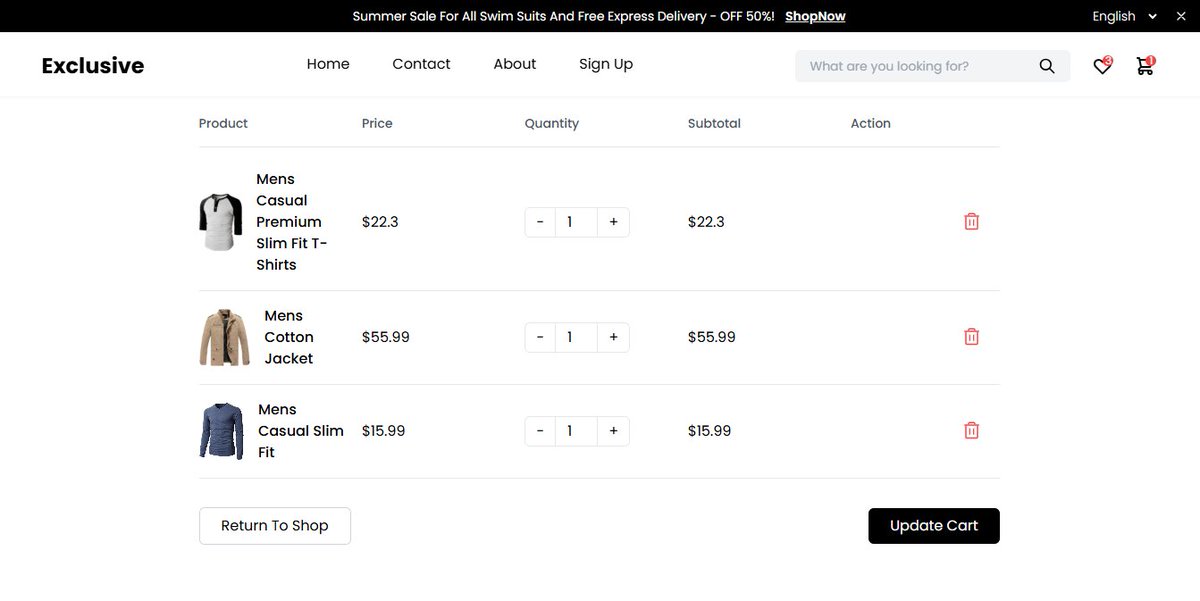Decrease quantity of the $22.3 T-Shirts
Image resolution: width=1200 pixels, height=601 pixels.
(x=540, y=222)
